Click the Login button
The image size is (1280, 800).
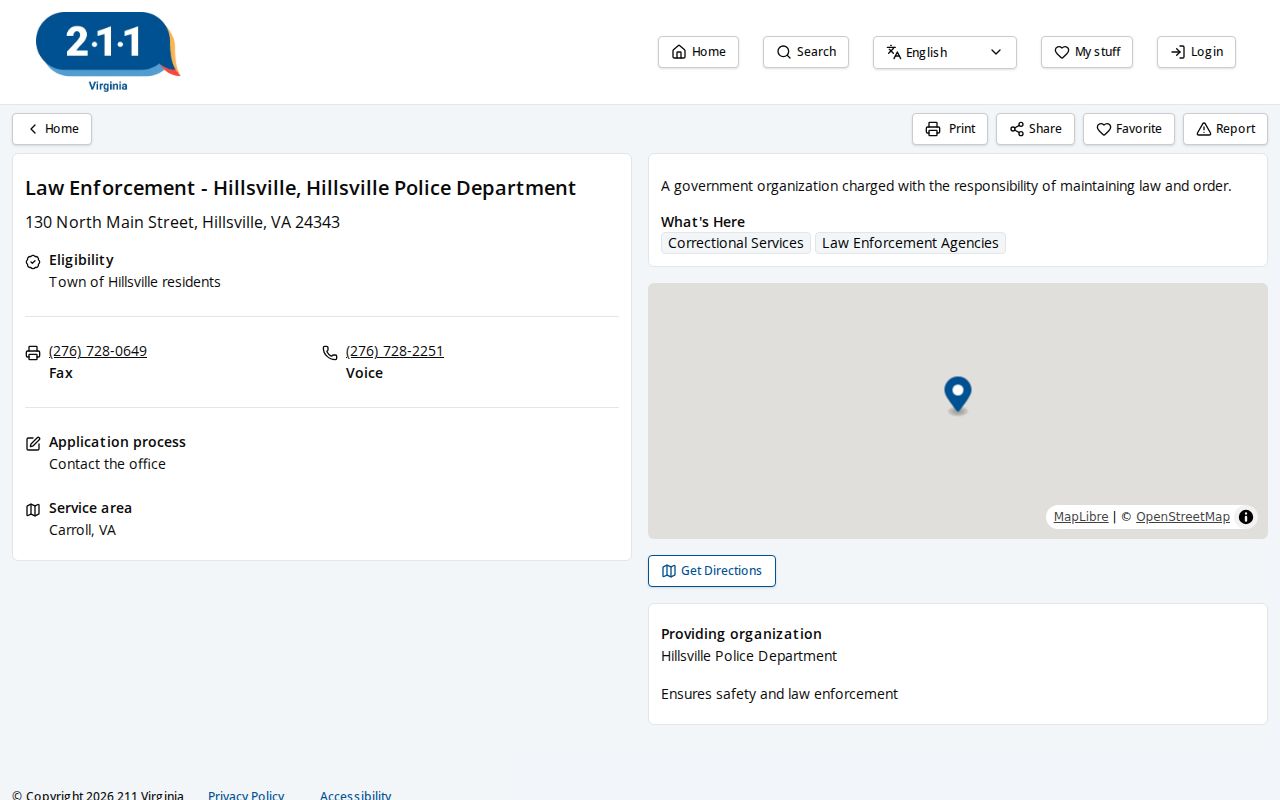1196,52
